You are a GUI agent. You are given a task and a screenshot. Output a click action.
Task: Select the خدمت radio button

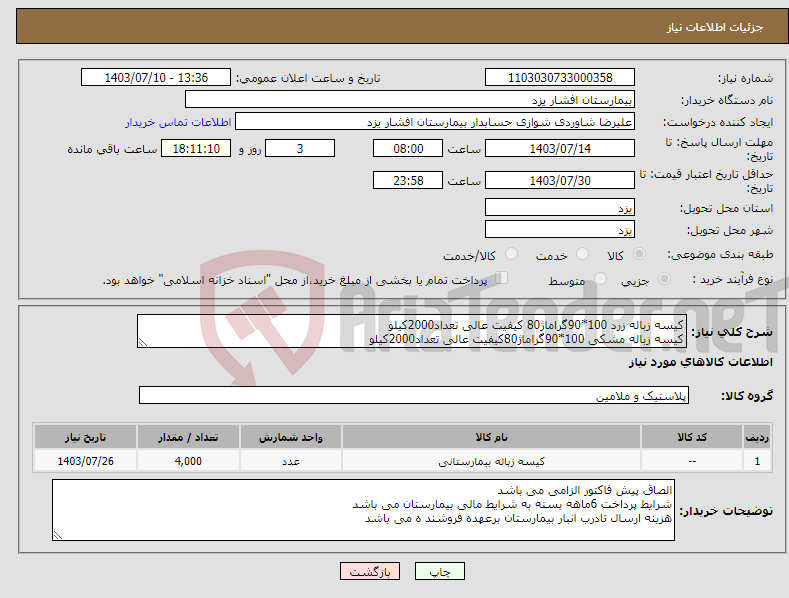(x=582, y=254)
